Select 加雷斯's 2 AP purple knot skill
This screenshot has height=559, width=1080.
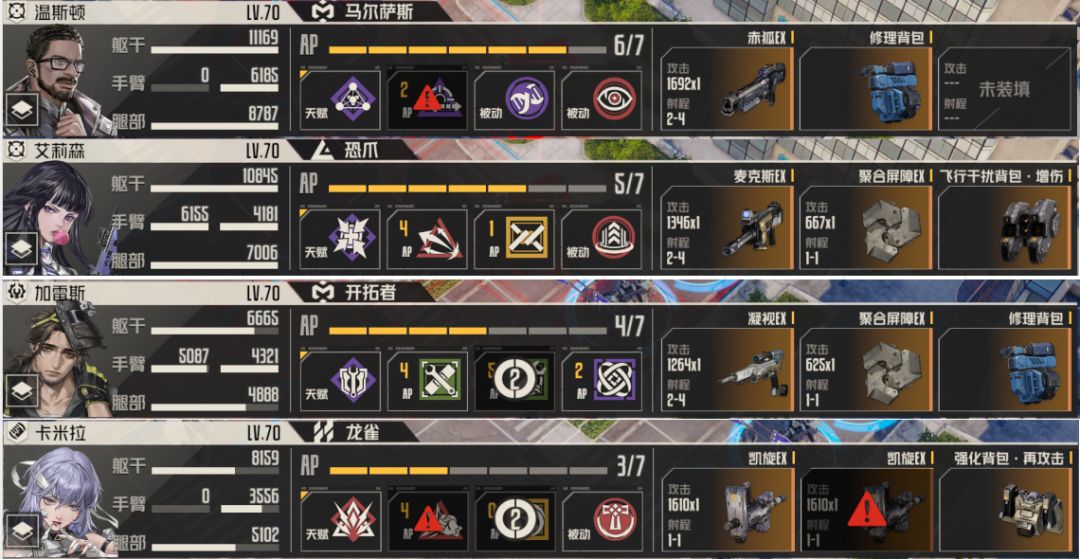(x=601, y=380)
